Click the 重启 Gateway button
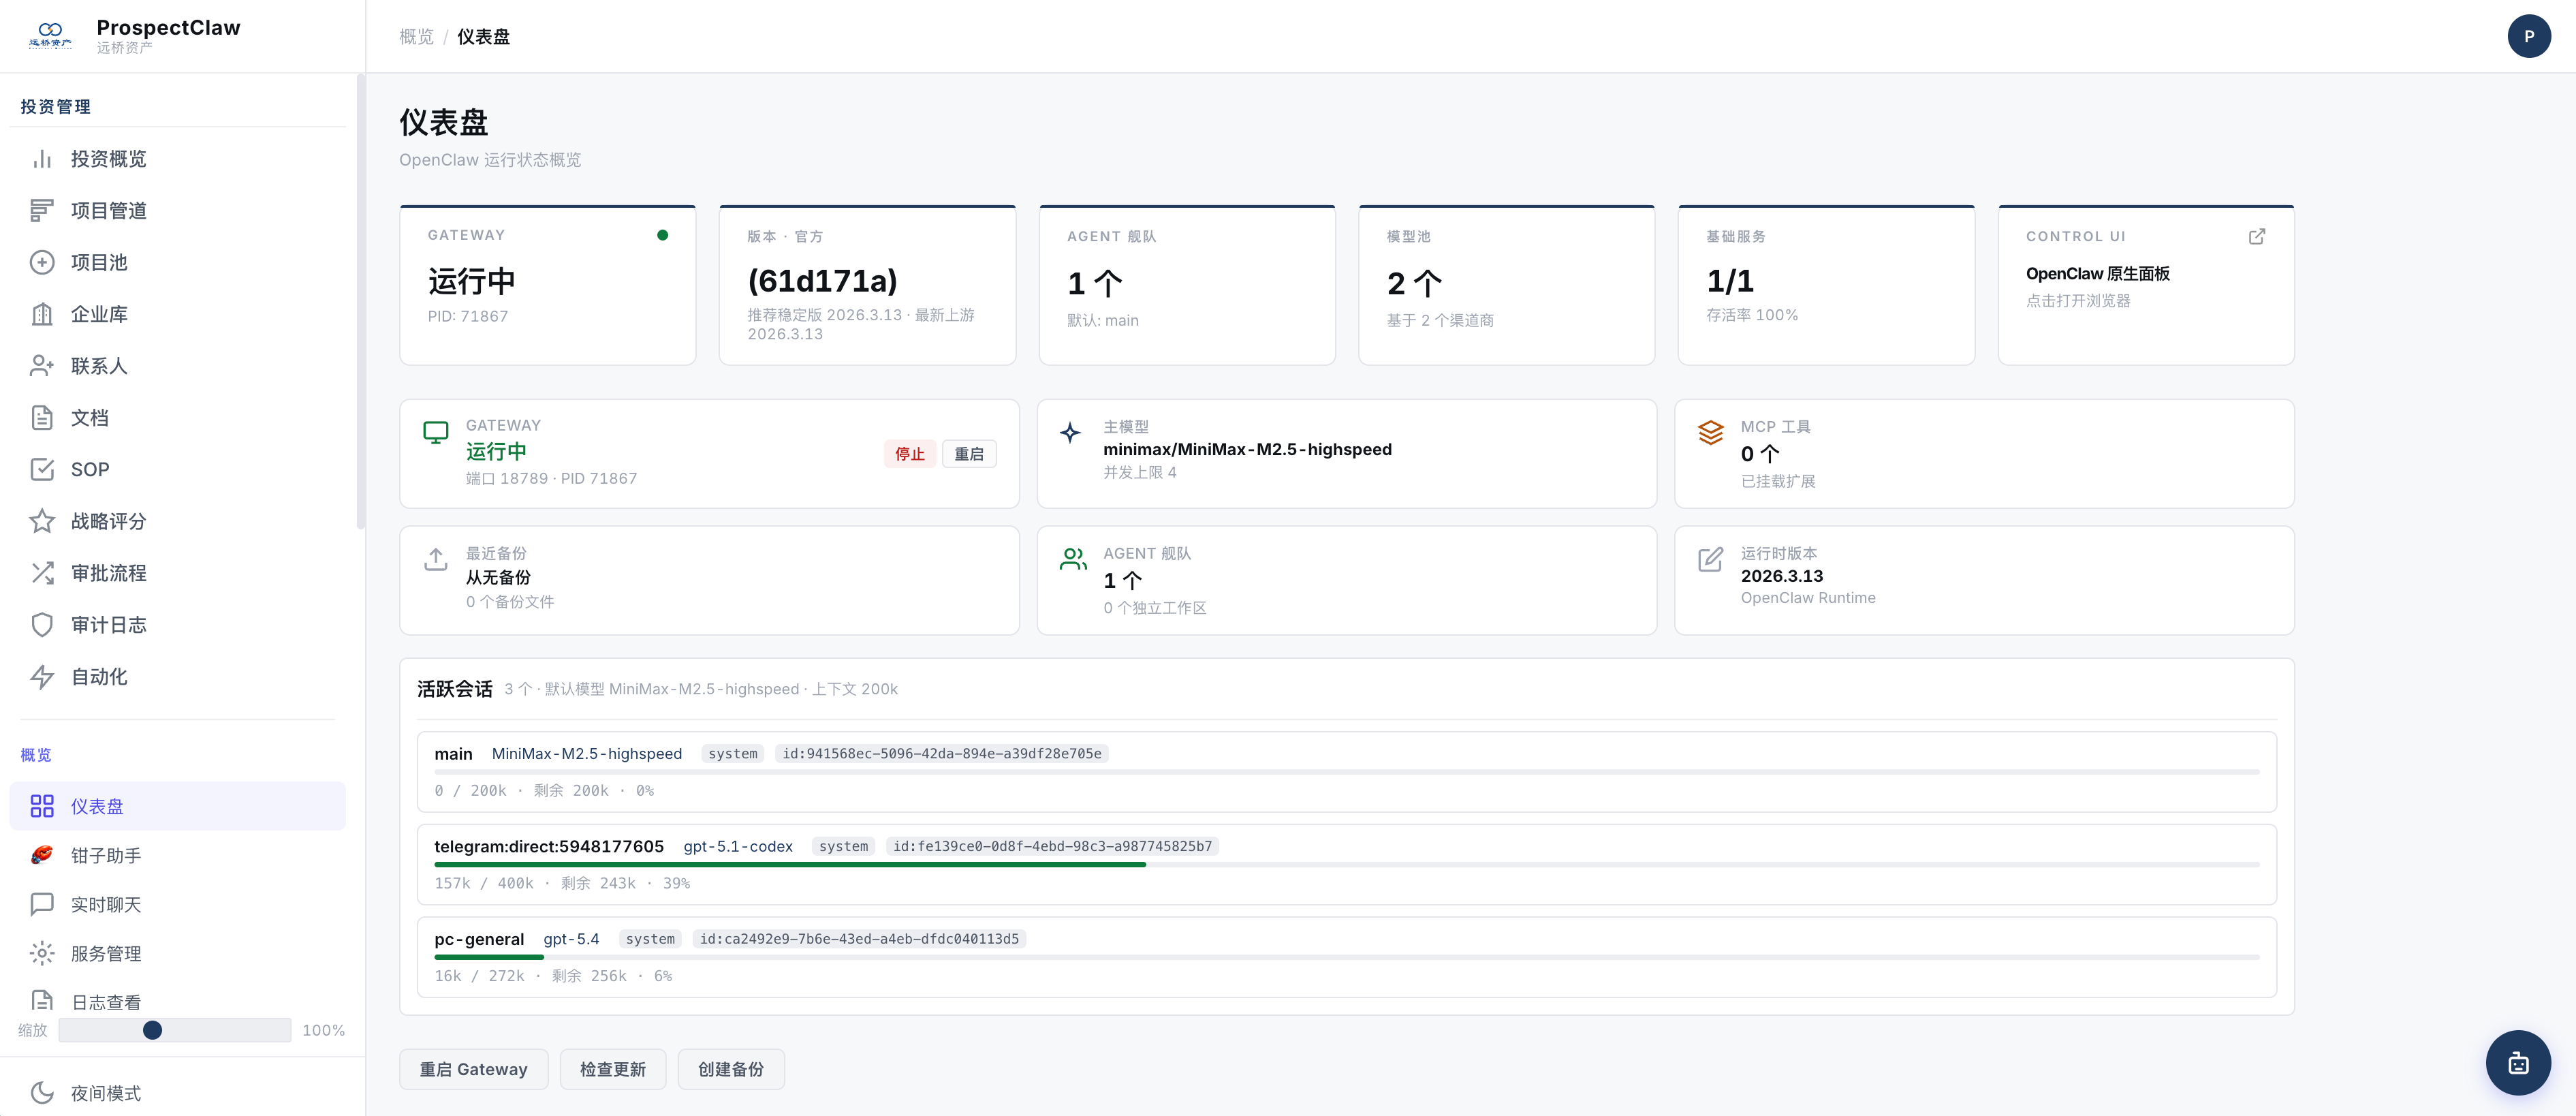 click(x=473, y=1068)
